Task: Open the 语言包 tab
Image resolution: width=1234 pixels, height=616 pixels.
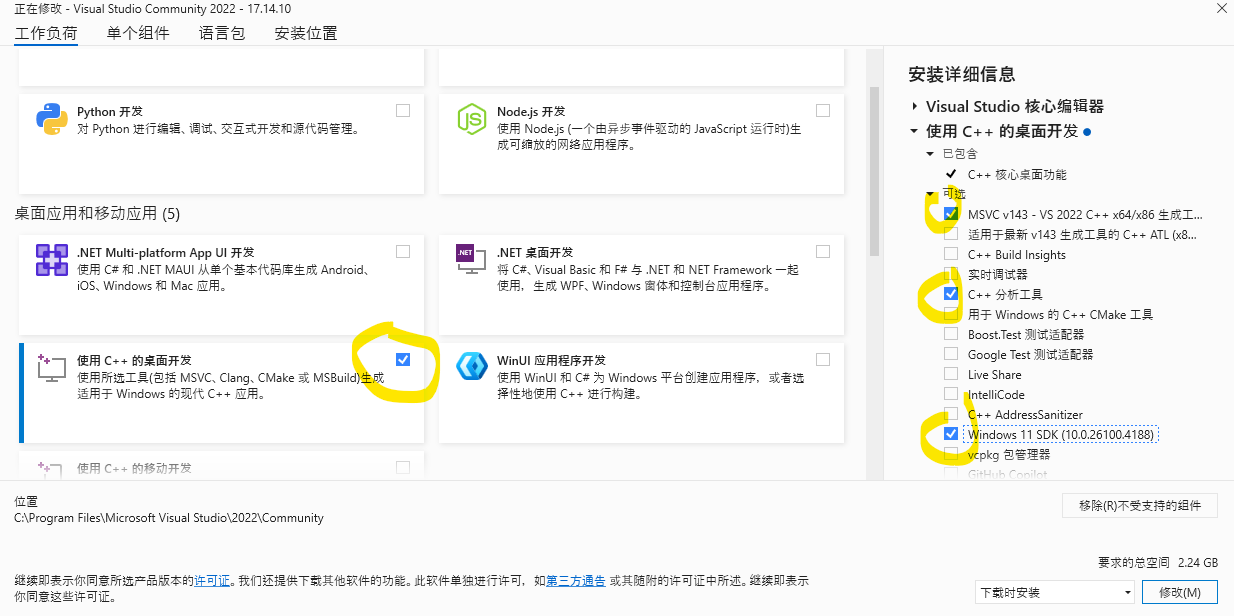Action: 222,33
